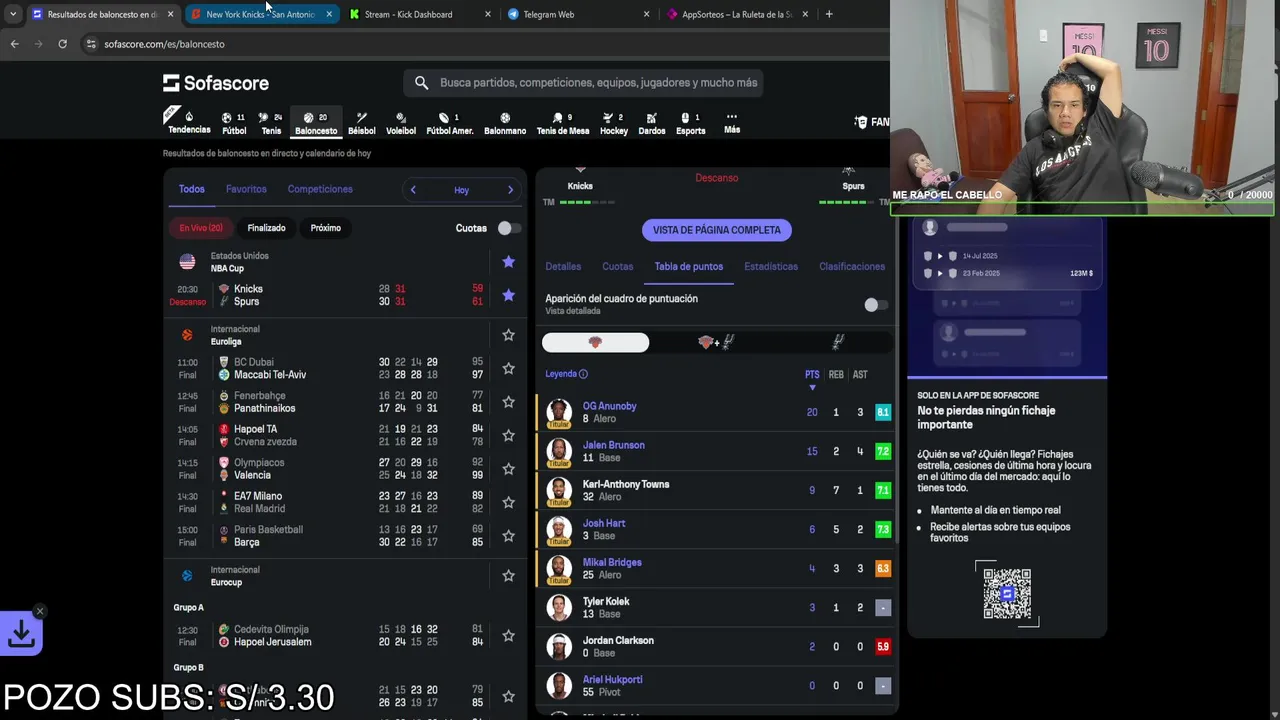Favorite the Euroliga competition star
Image resolution: width=1280 pixels, height=720 pixels.
[508, 335]
